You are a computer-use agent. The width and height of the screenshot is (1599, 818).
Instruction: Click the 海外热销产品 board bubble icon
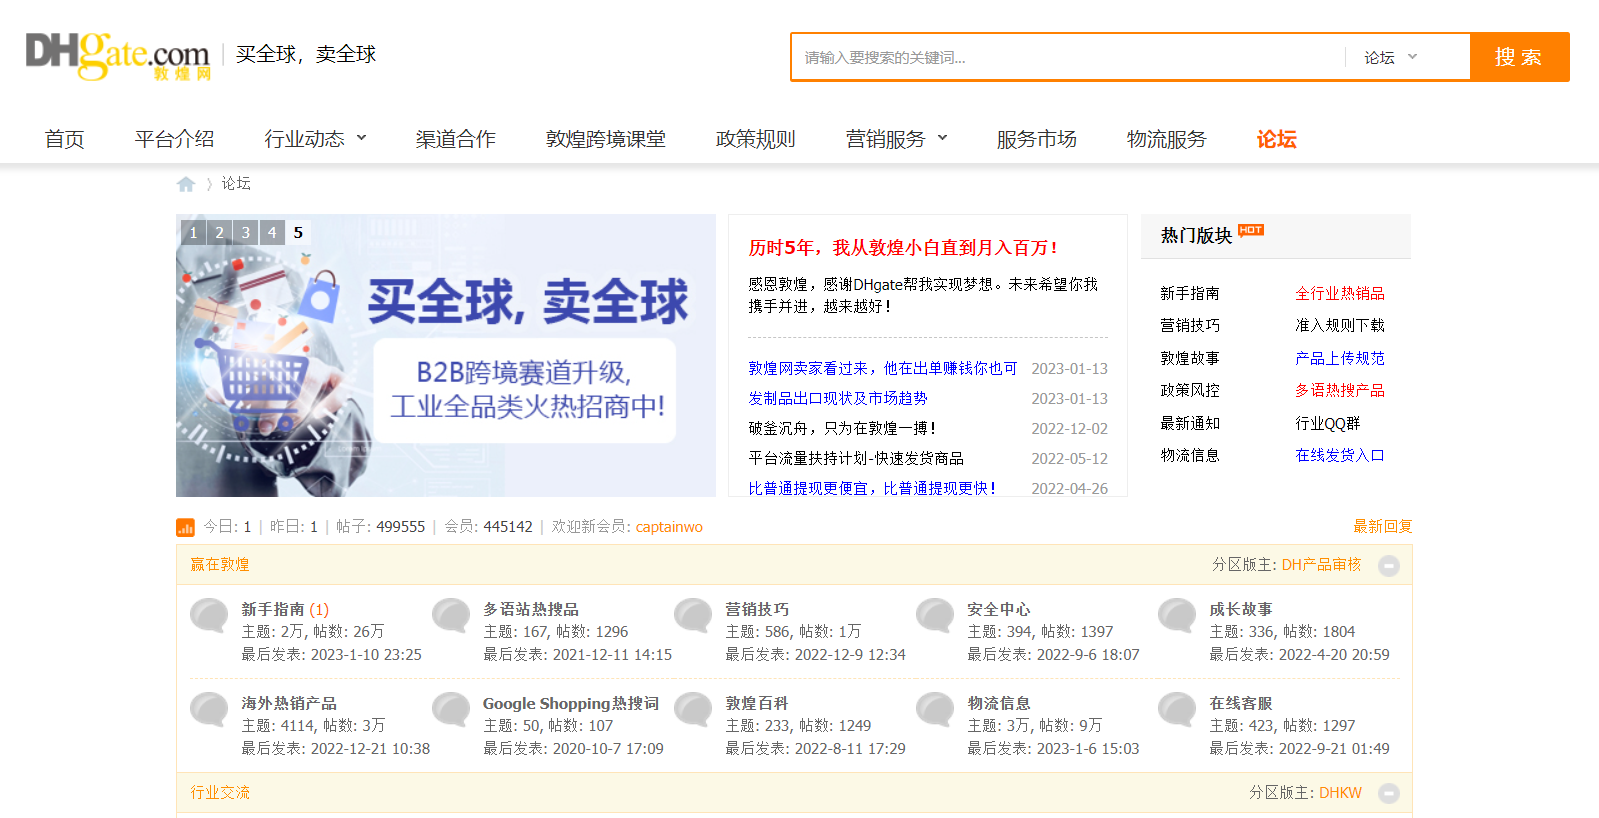point(209,709)
